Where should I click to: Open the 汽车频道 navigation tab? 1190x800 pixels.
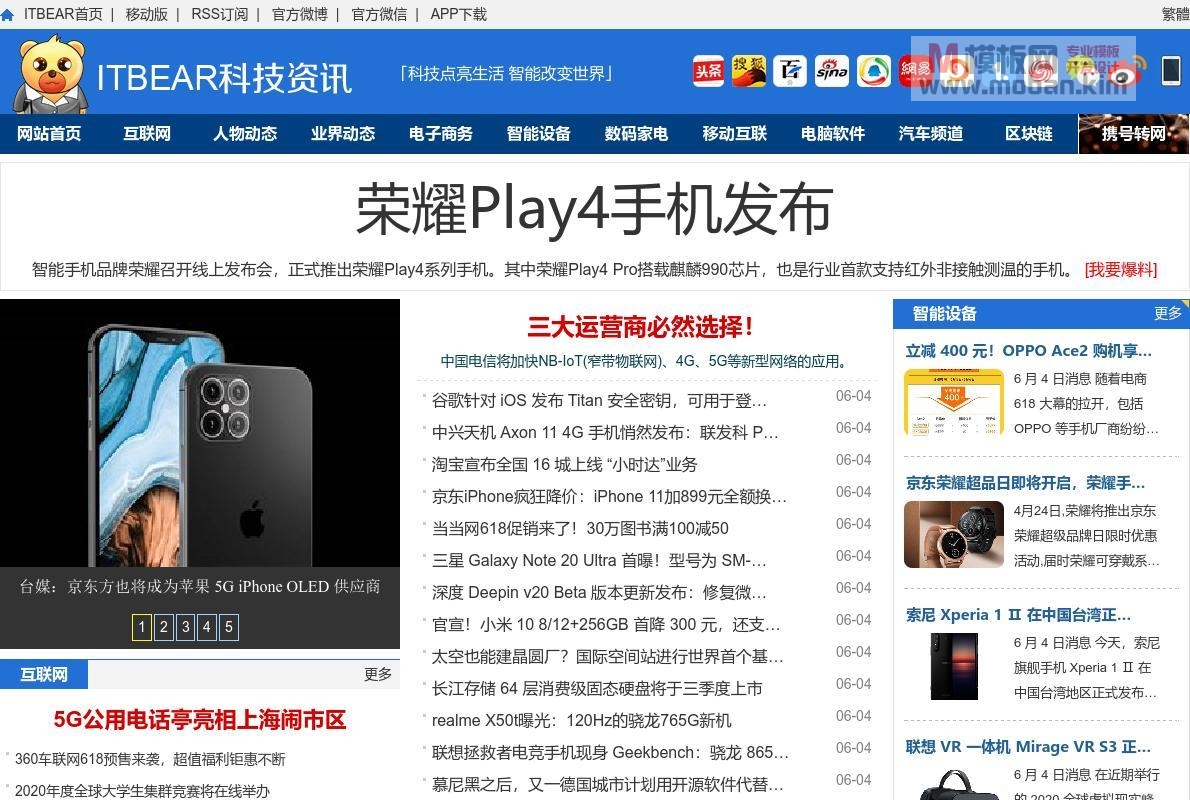point(930,134)
